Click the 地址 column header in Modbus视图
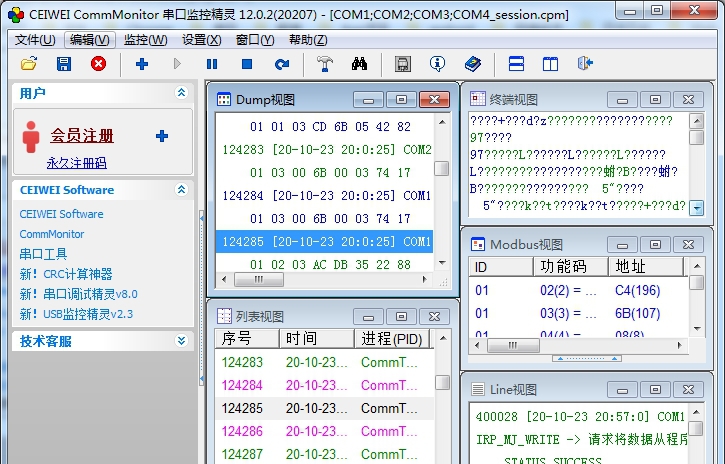 pos(646,267)
